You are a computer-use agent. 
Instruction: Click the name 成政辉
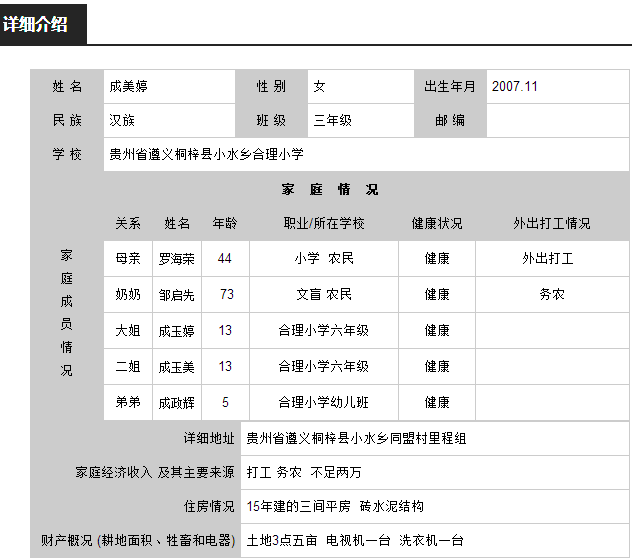point(177,403)
